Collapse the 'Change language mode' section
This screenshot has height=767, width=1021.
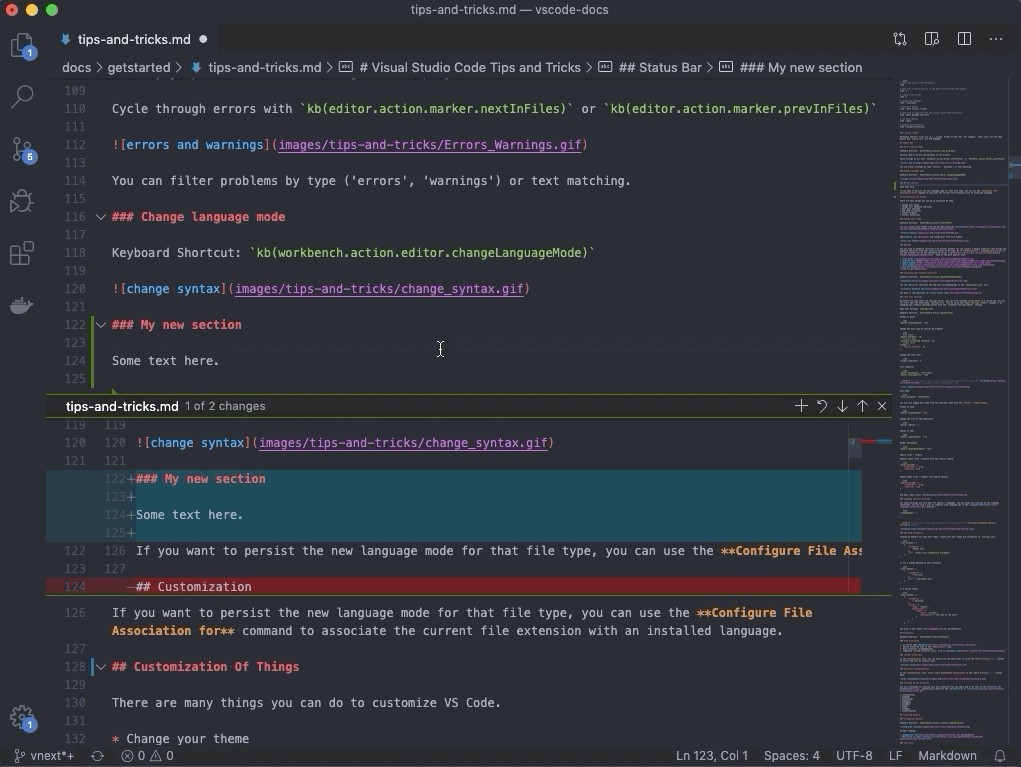100,217
